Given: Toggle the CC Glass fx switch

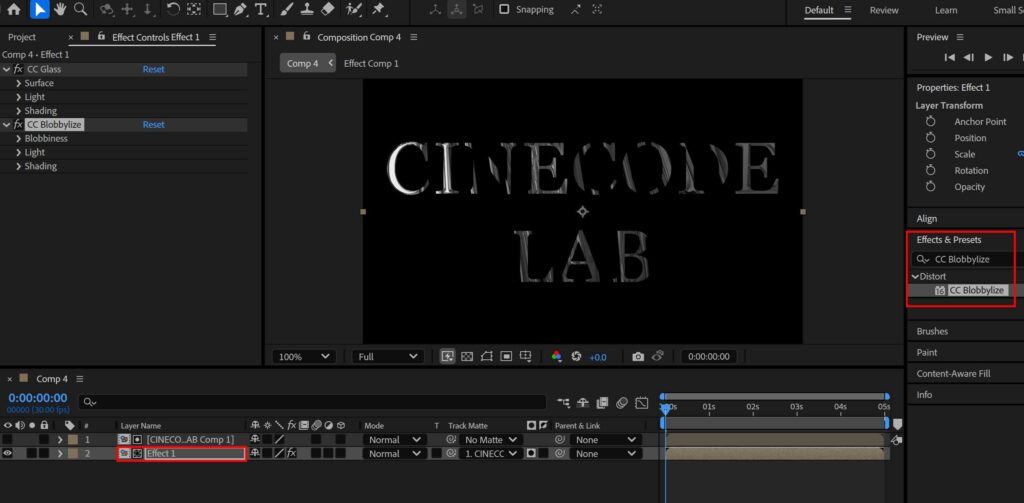Looking at the screenshot, I should pos(18,69).
